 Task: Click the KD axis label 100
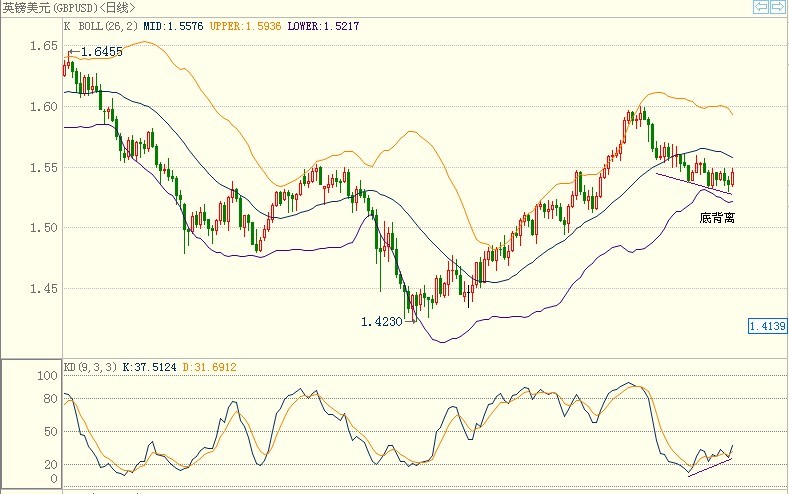coord(47,376)
